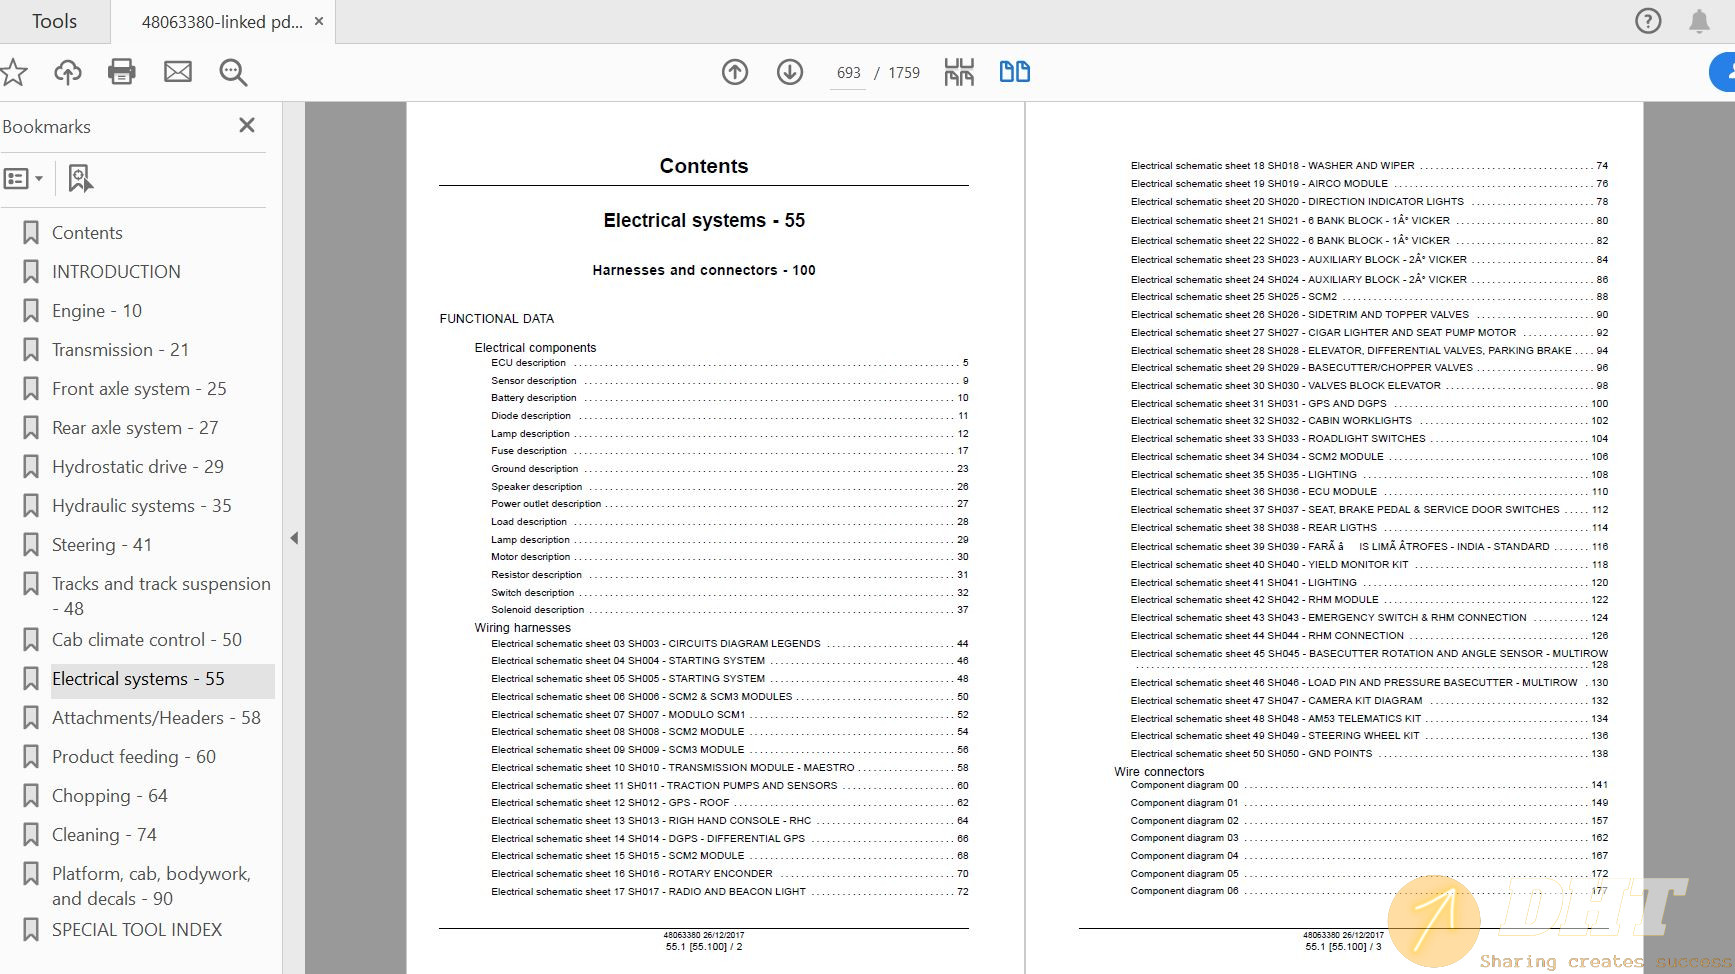The image size is (1735, 974).
Task: Add a new bookmark with ribbon icon
Action: [x=80, y=179]
